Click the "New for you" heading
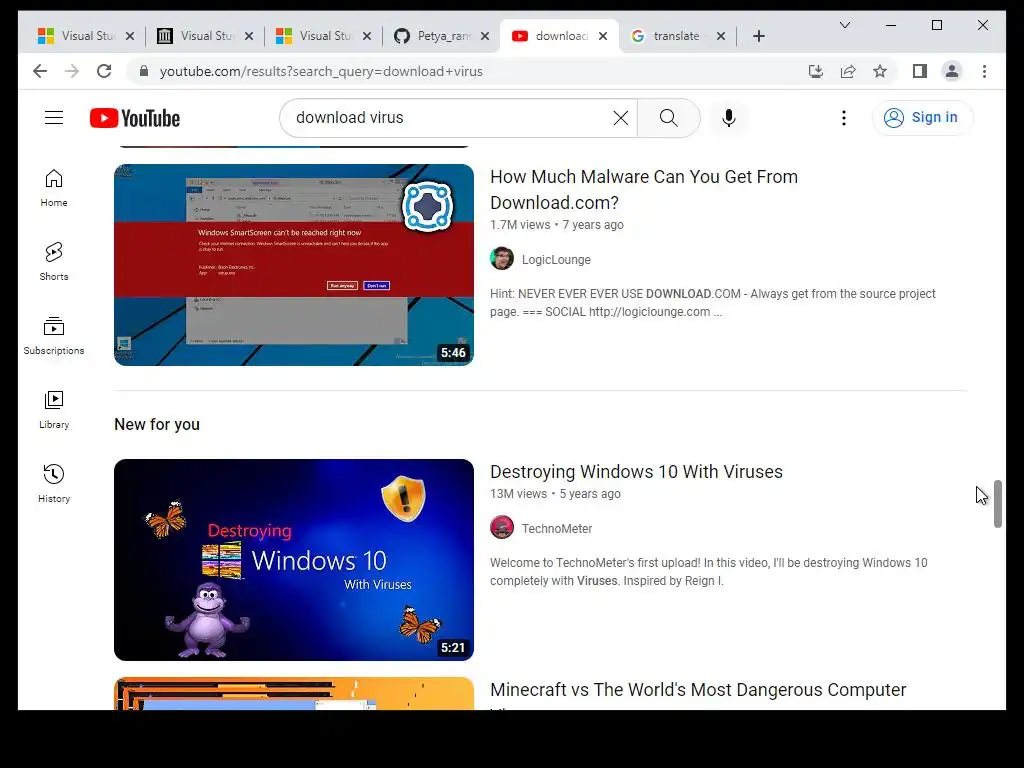The image size is (1024, 768). (157, 424)
